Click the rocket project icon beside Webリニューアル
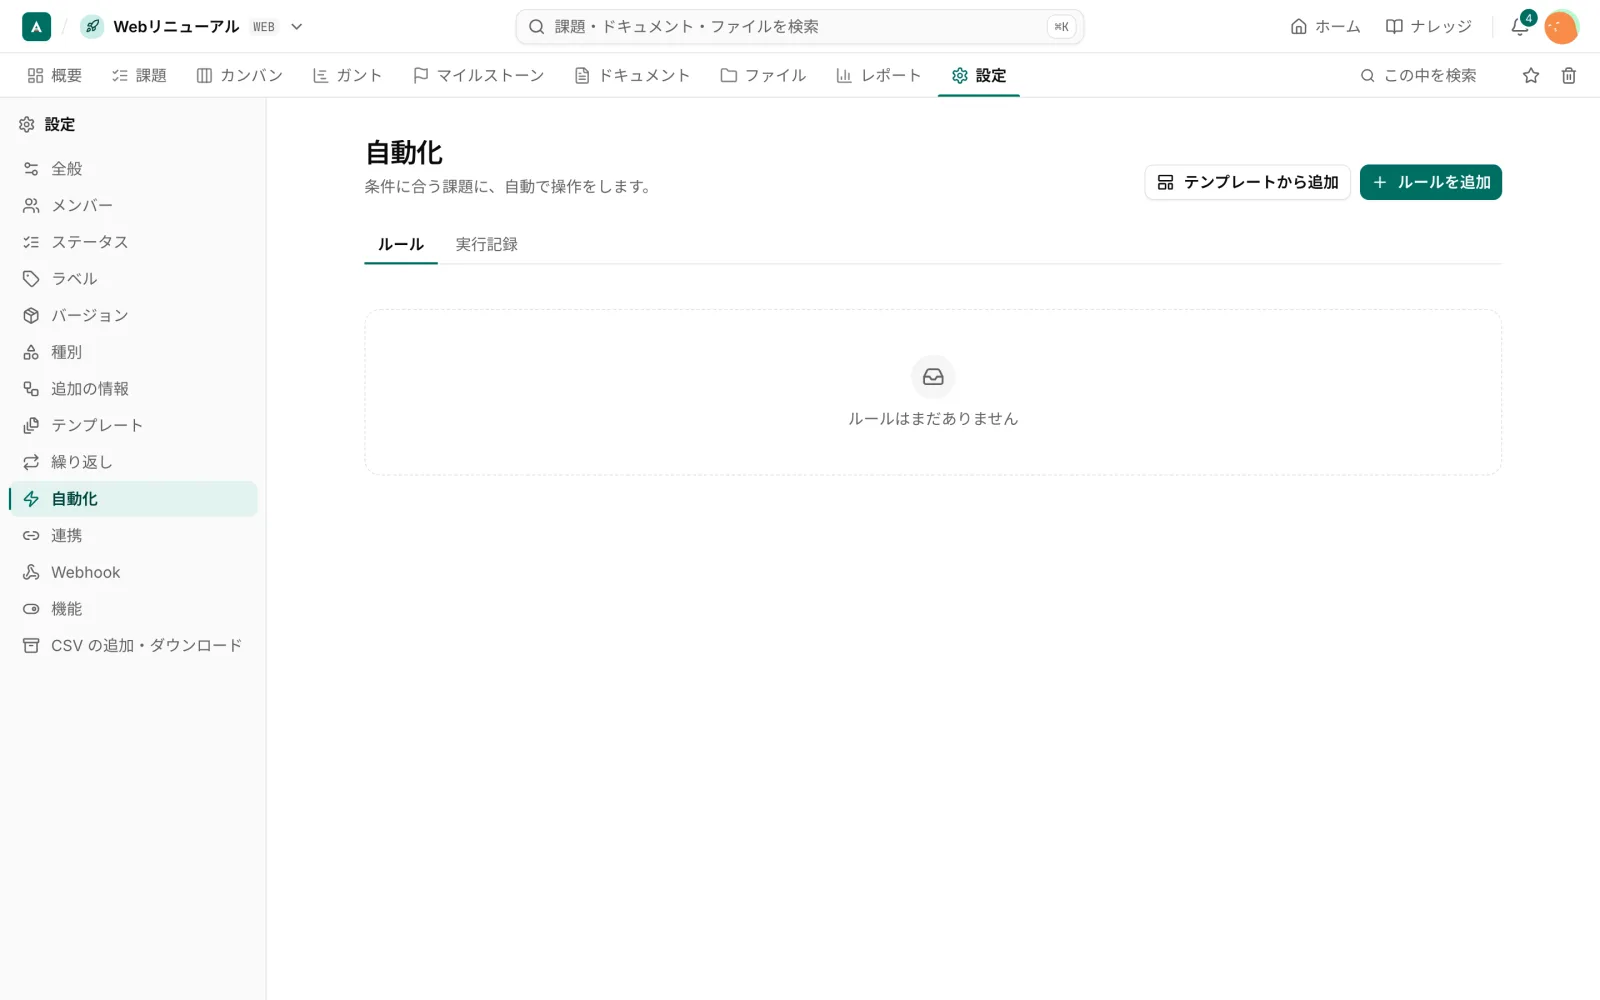This screenshot has height=1000, width=1600. click(92, 27)
